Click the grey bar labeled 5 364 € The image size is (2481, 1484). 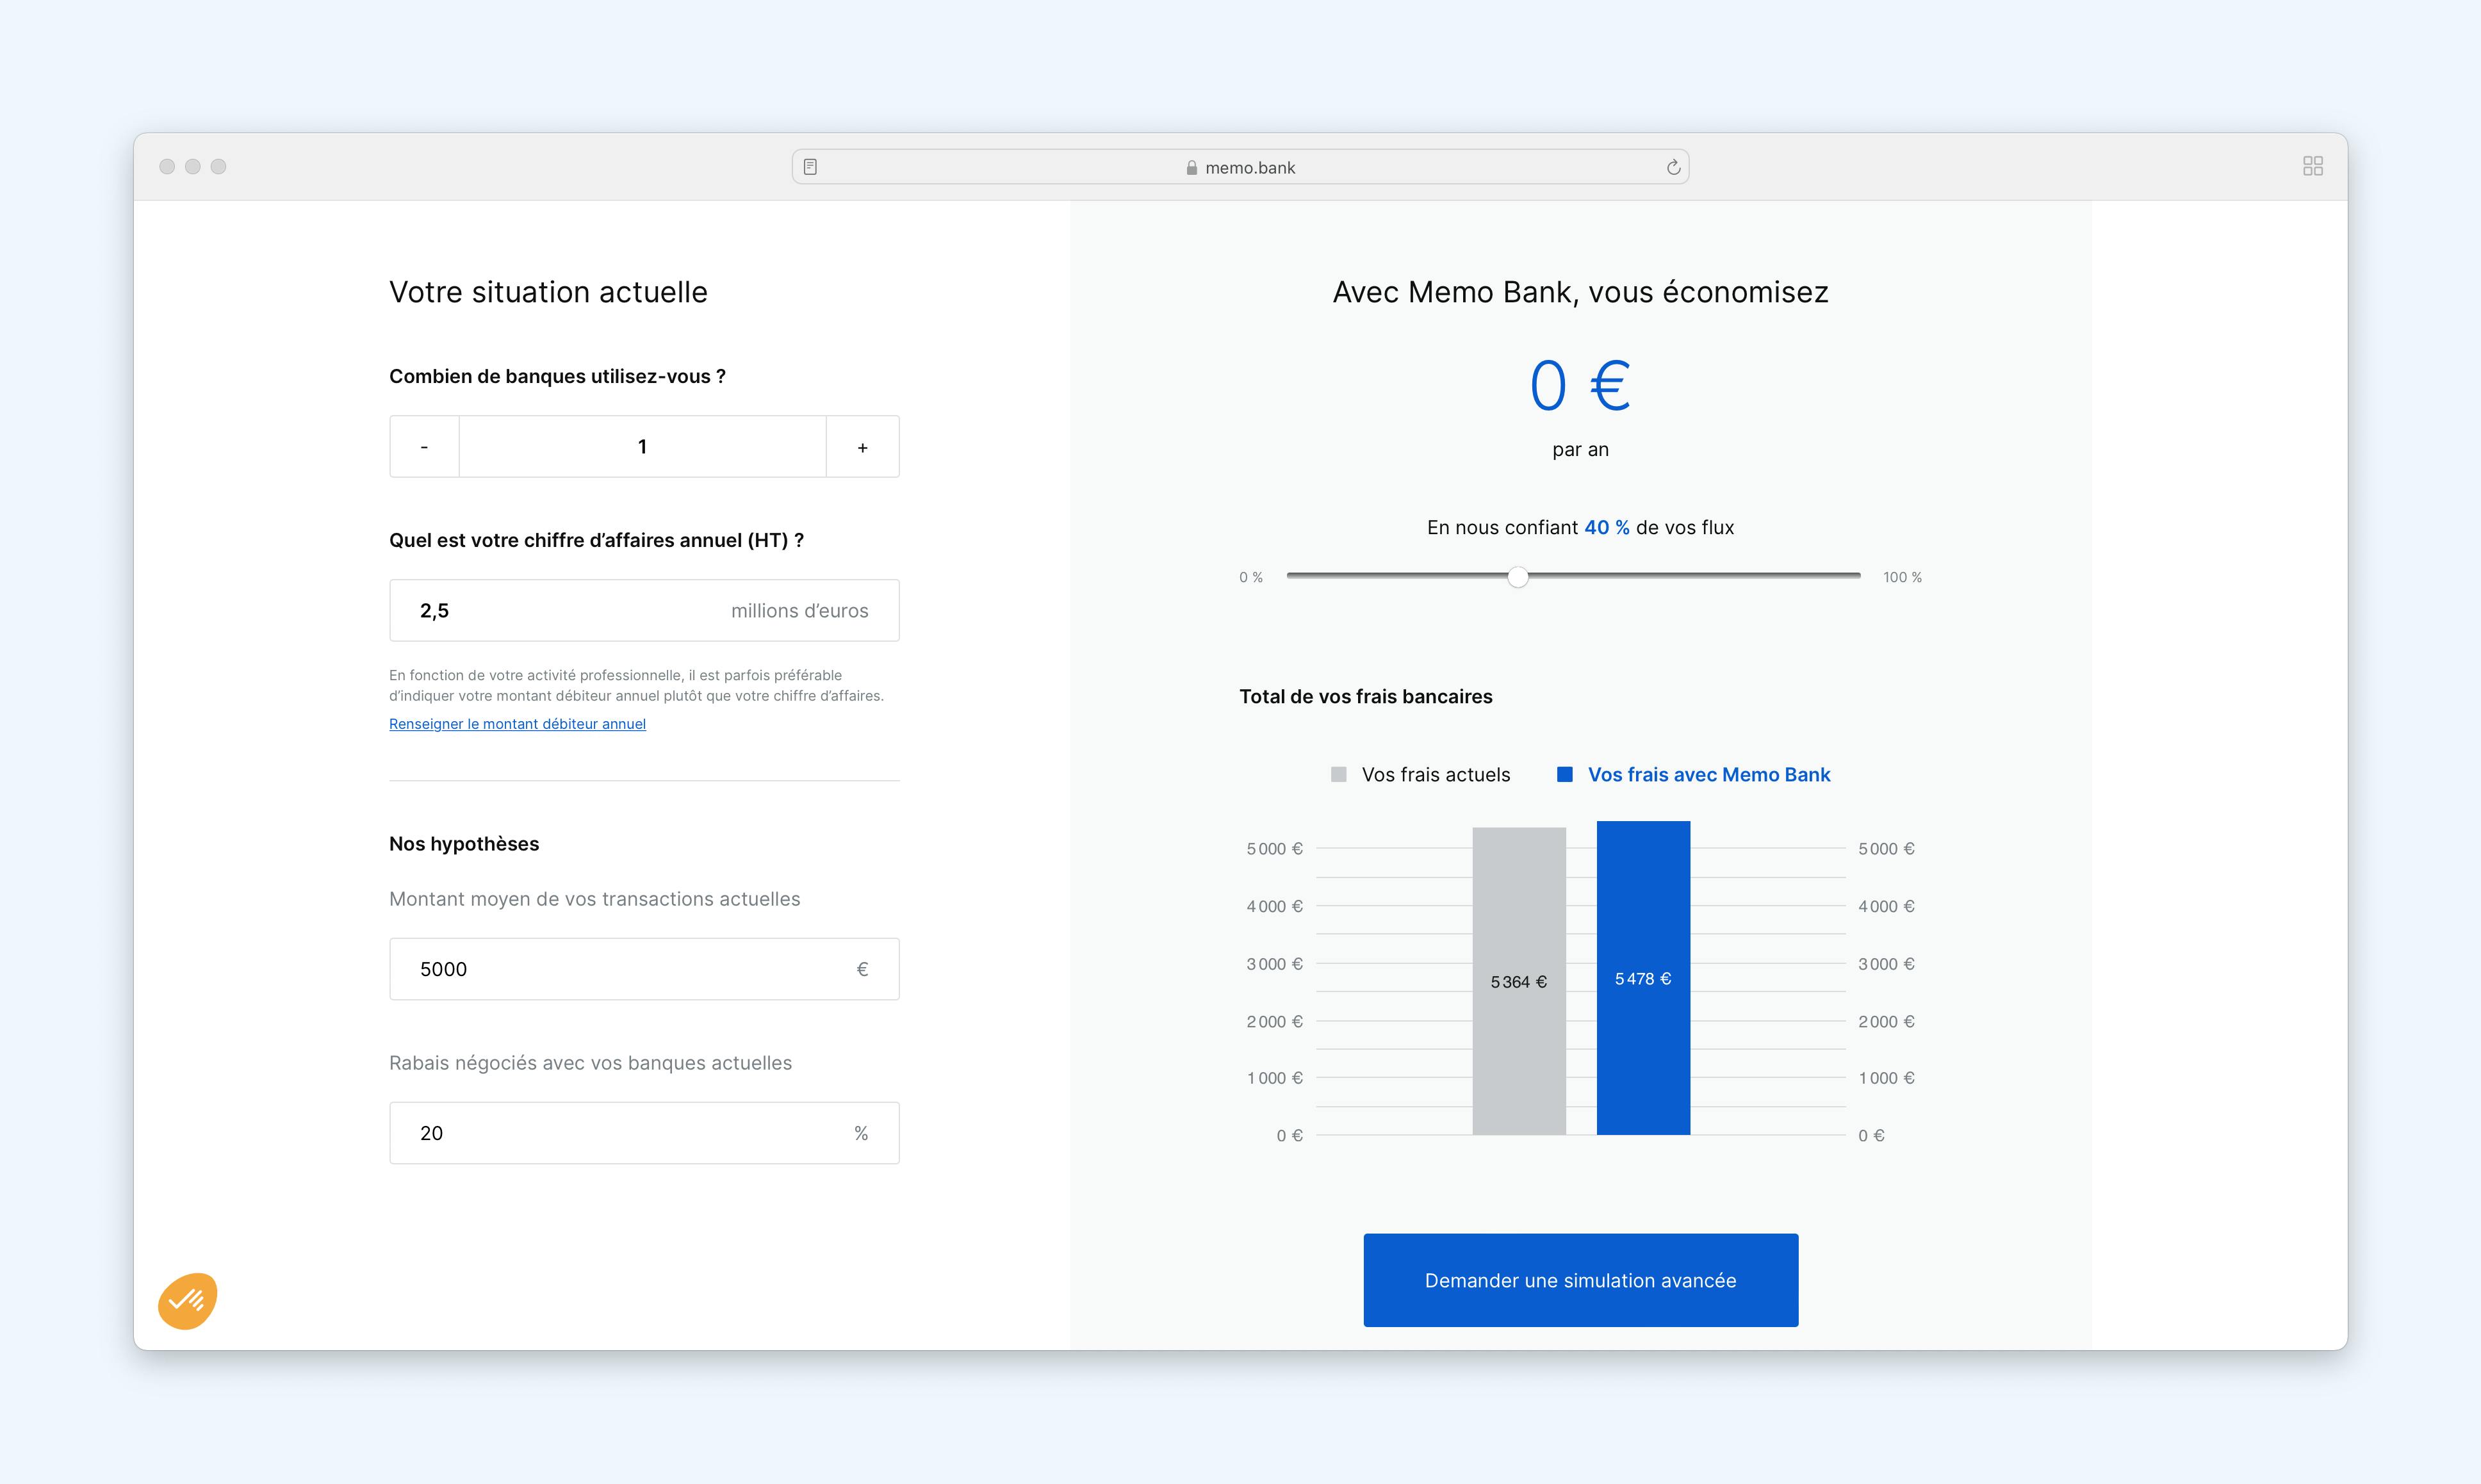click(x=1518, y=981)
